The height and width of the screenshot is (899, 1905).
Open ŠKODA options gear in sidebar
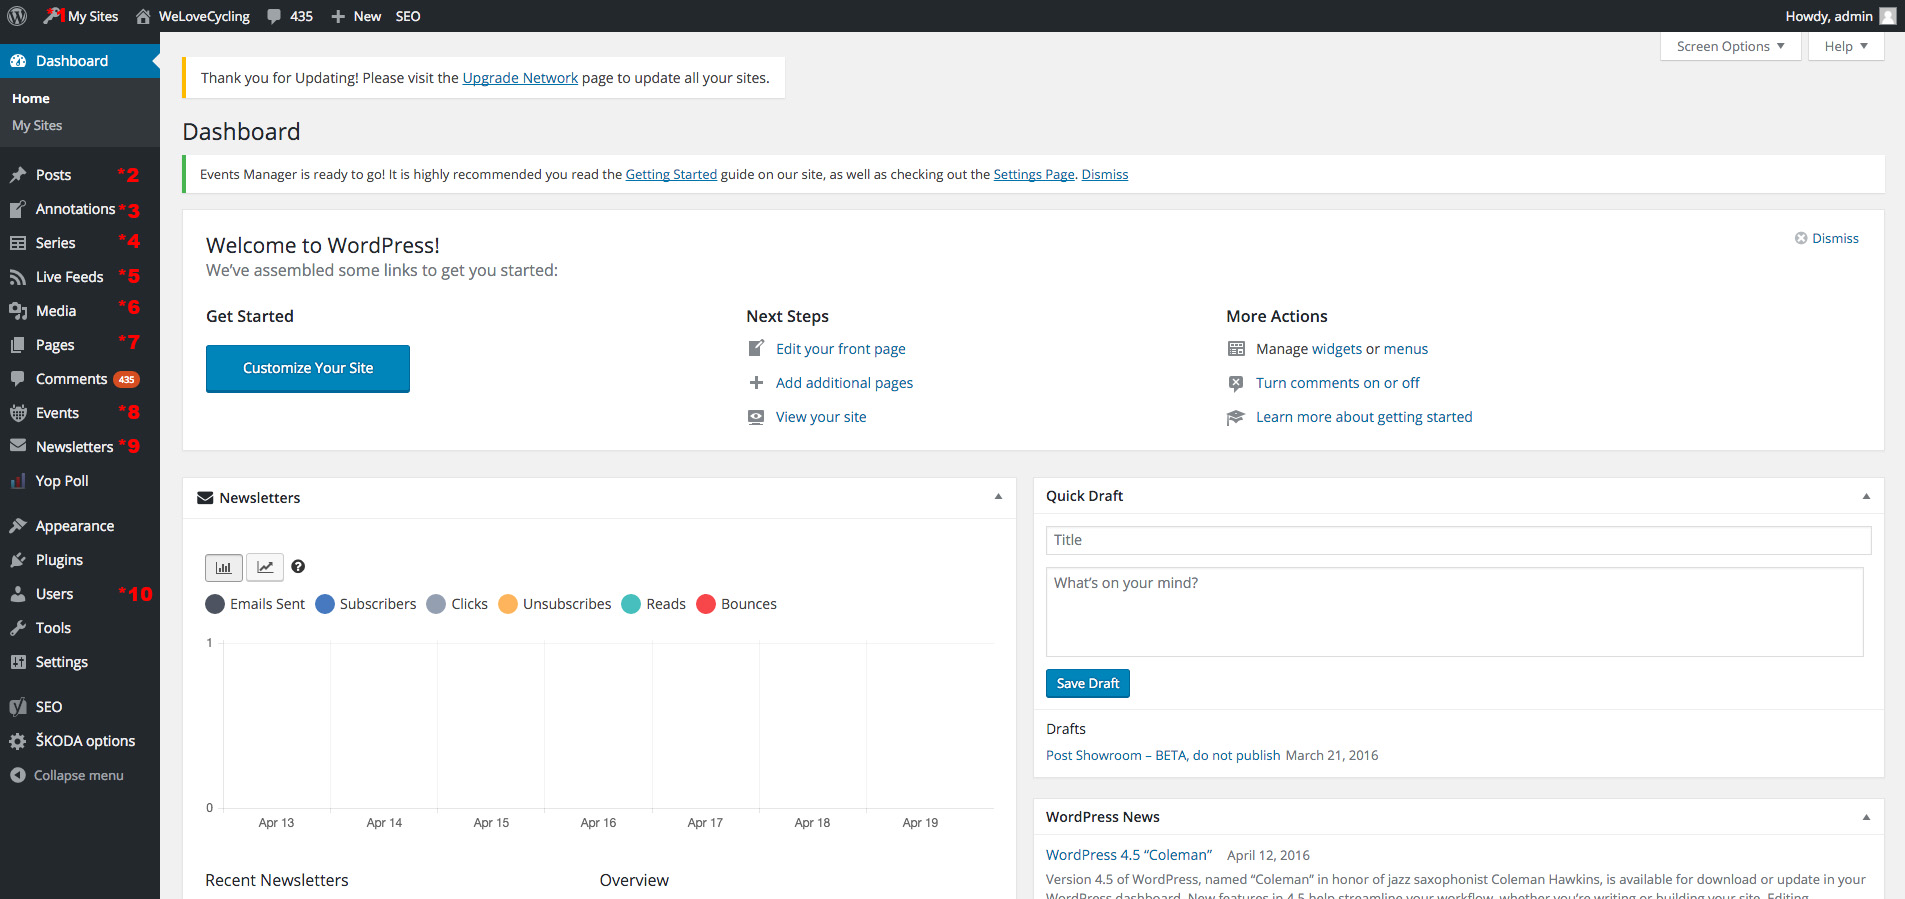pos(18,741)
